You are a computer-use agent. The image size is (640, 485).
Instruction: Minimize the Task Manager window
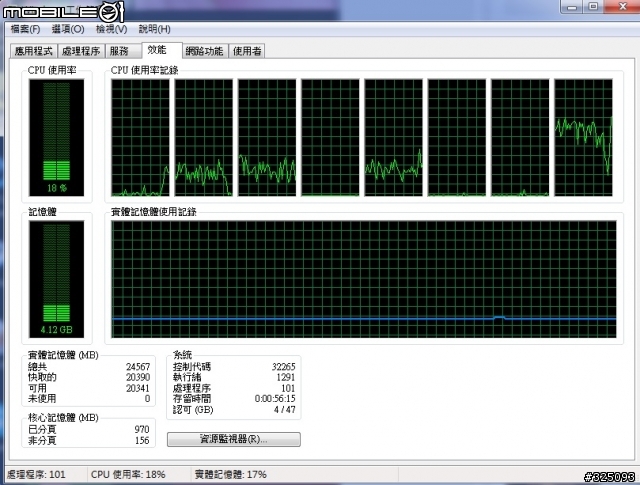click(x=572, y=7)
